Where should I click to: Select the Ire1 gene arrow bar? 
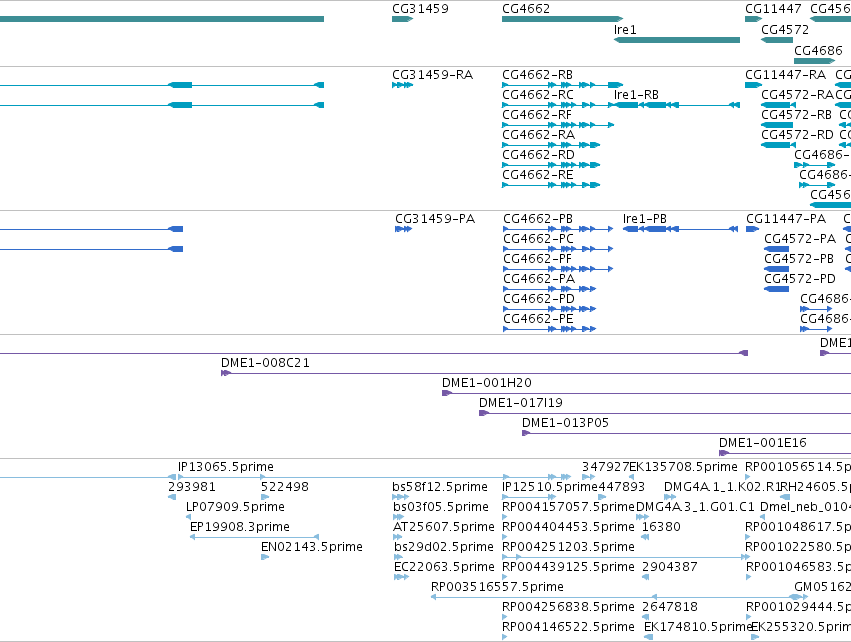(x=677, y=40)
